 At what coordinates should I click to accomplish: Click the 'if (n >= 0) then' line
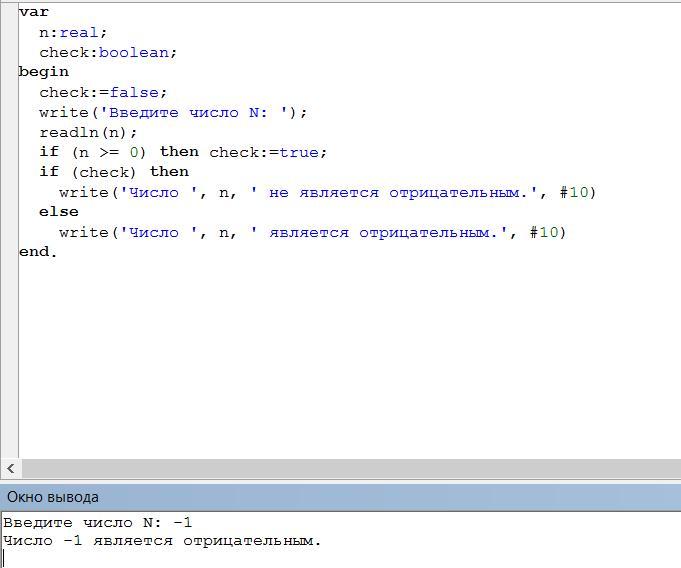click(183, 152)
